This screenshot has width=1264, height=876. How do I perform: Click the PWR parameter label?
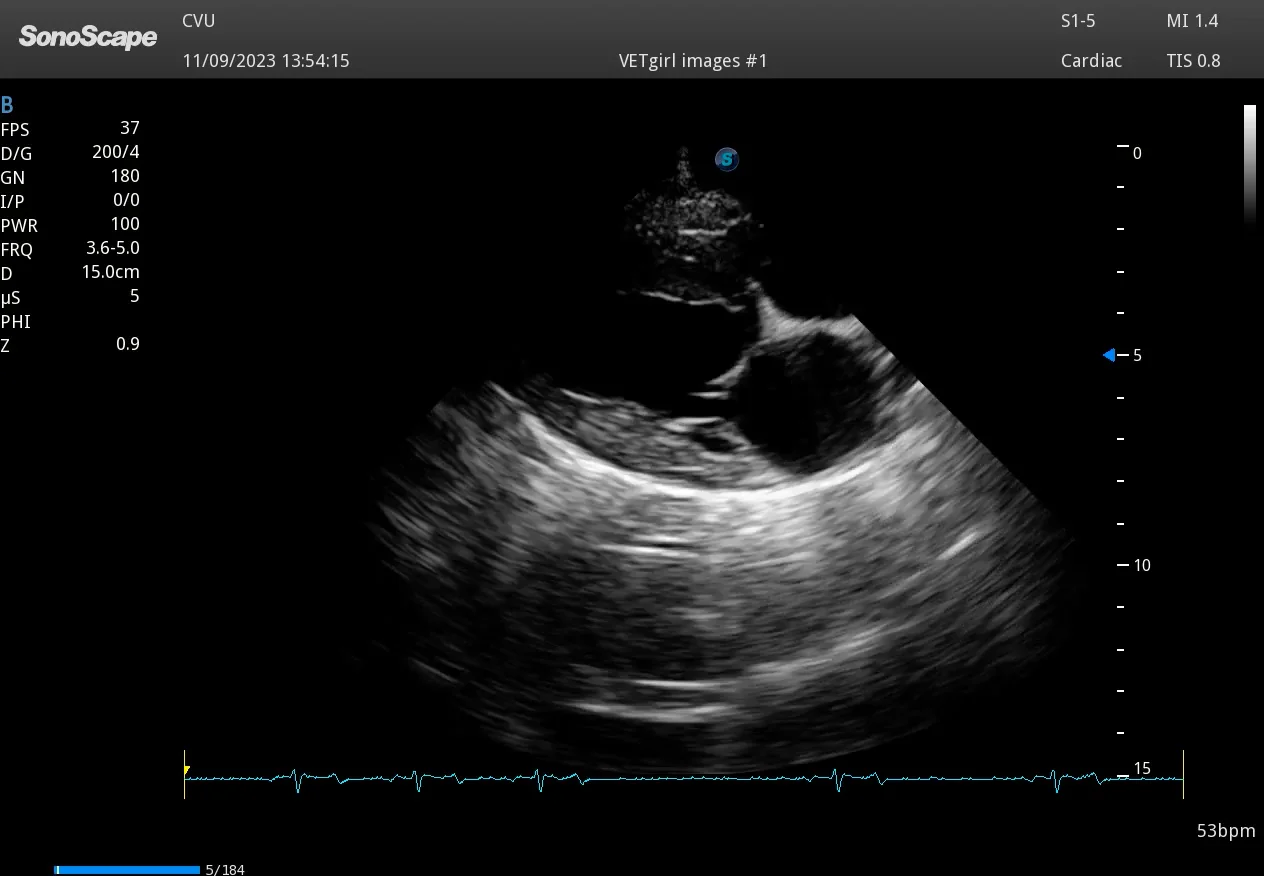coord(19,225)
